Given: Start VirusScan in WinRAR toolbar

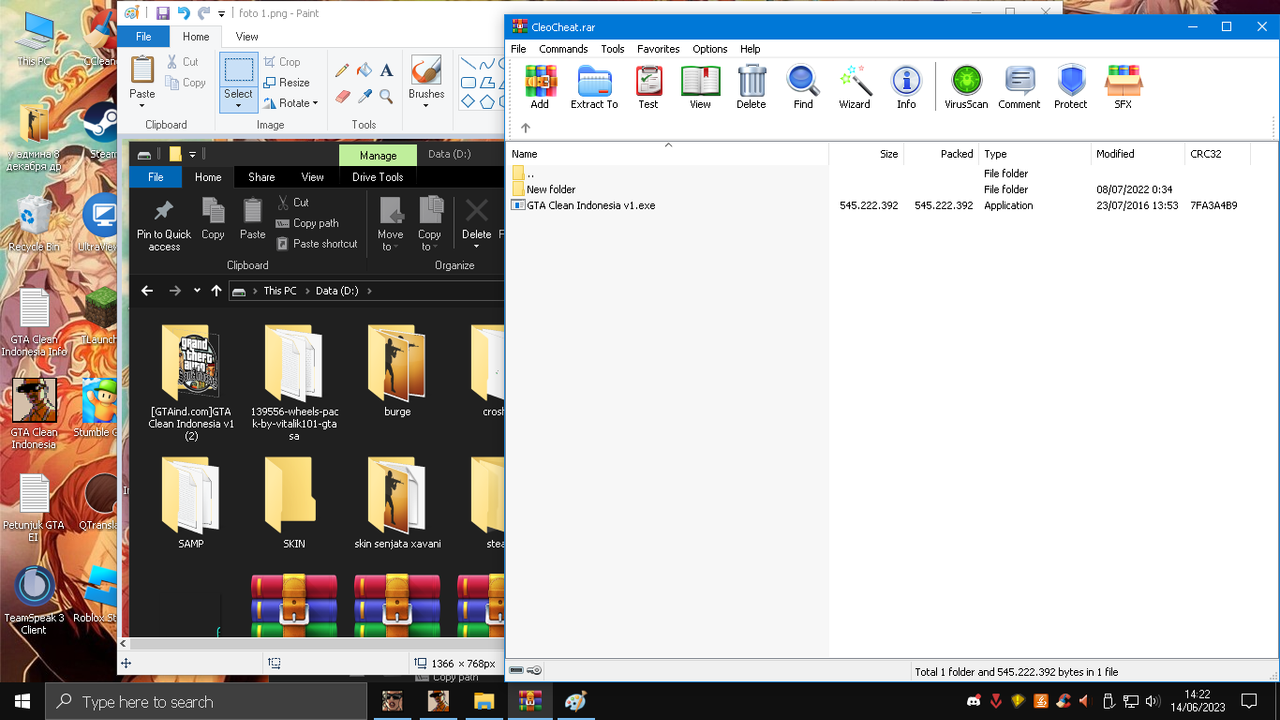Looking at the screenshot, I should 966,87.
